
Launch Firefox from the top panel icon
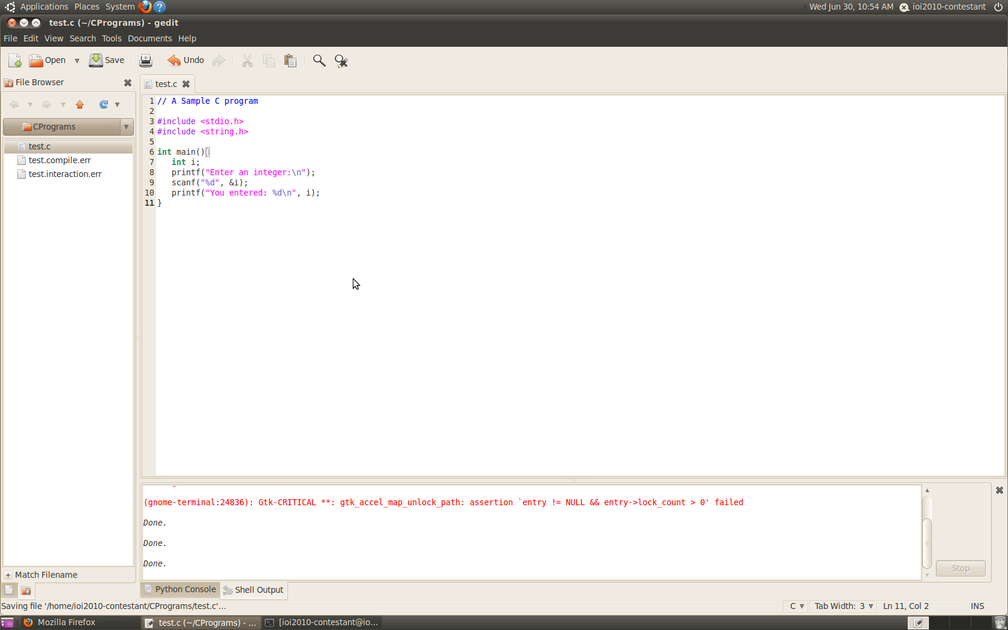(145, 7)
